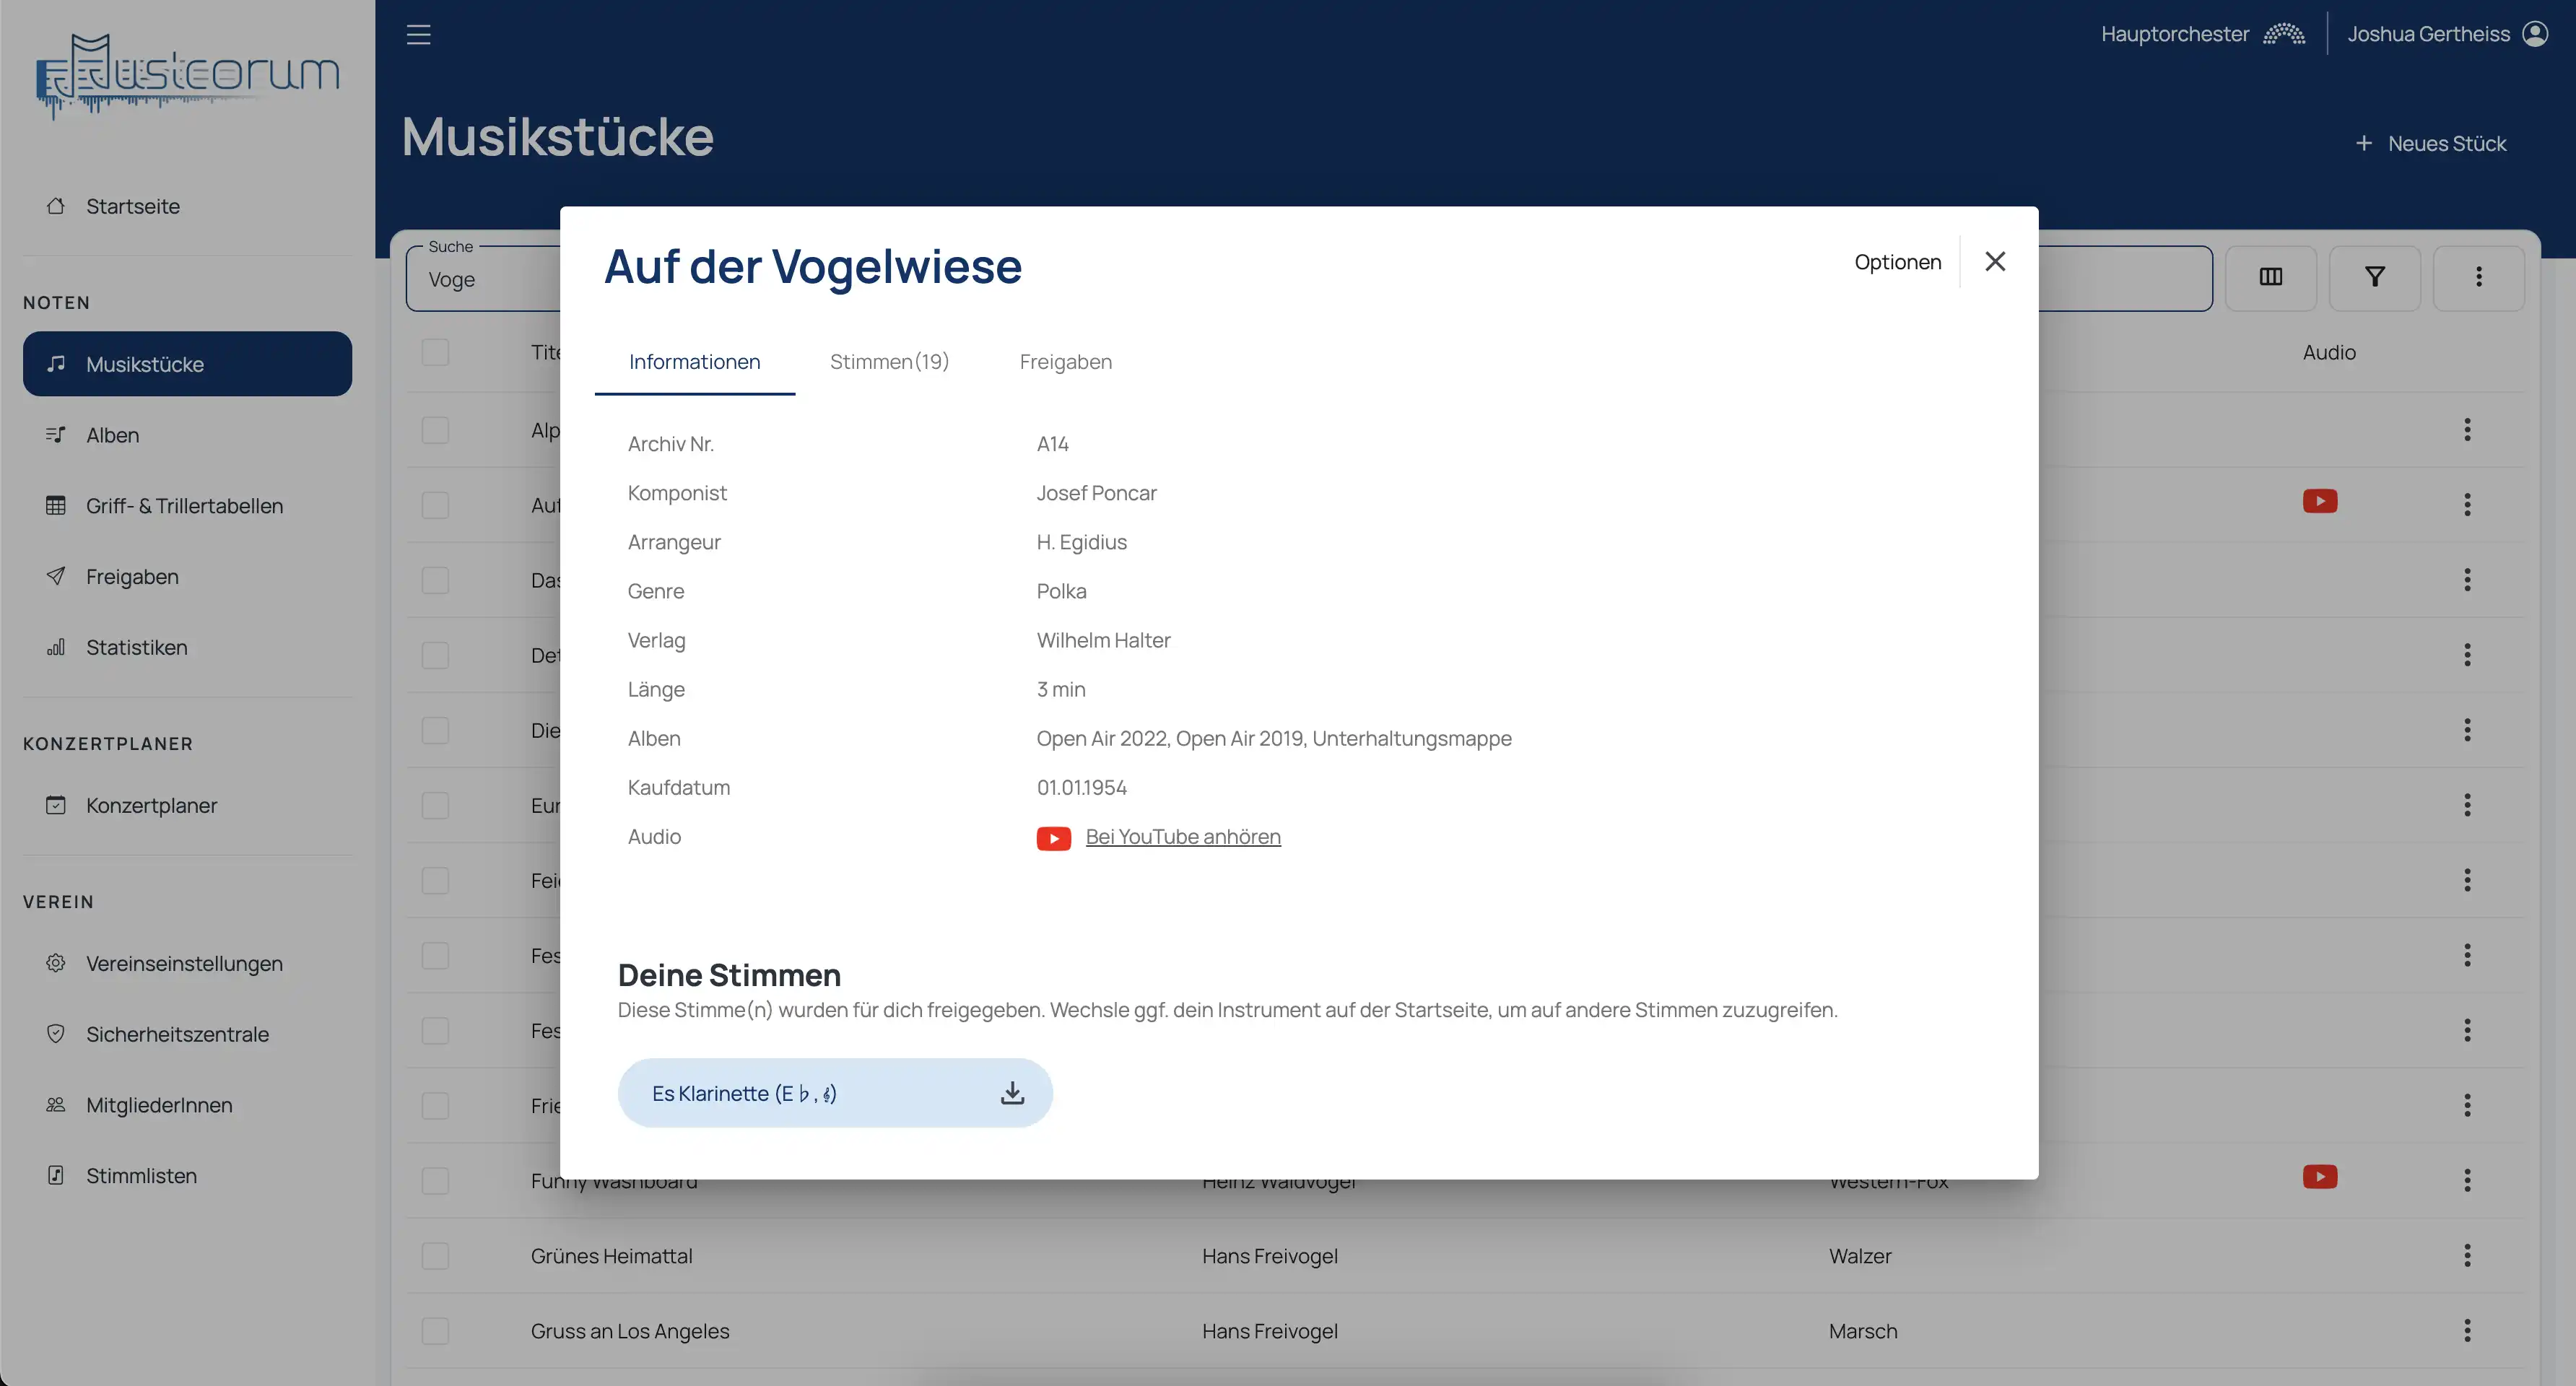Click YouTube icon in Funny Washboard row
This screenshot has height=1386, width=2576.
(x=2319, y=1177)
